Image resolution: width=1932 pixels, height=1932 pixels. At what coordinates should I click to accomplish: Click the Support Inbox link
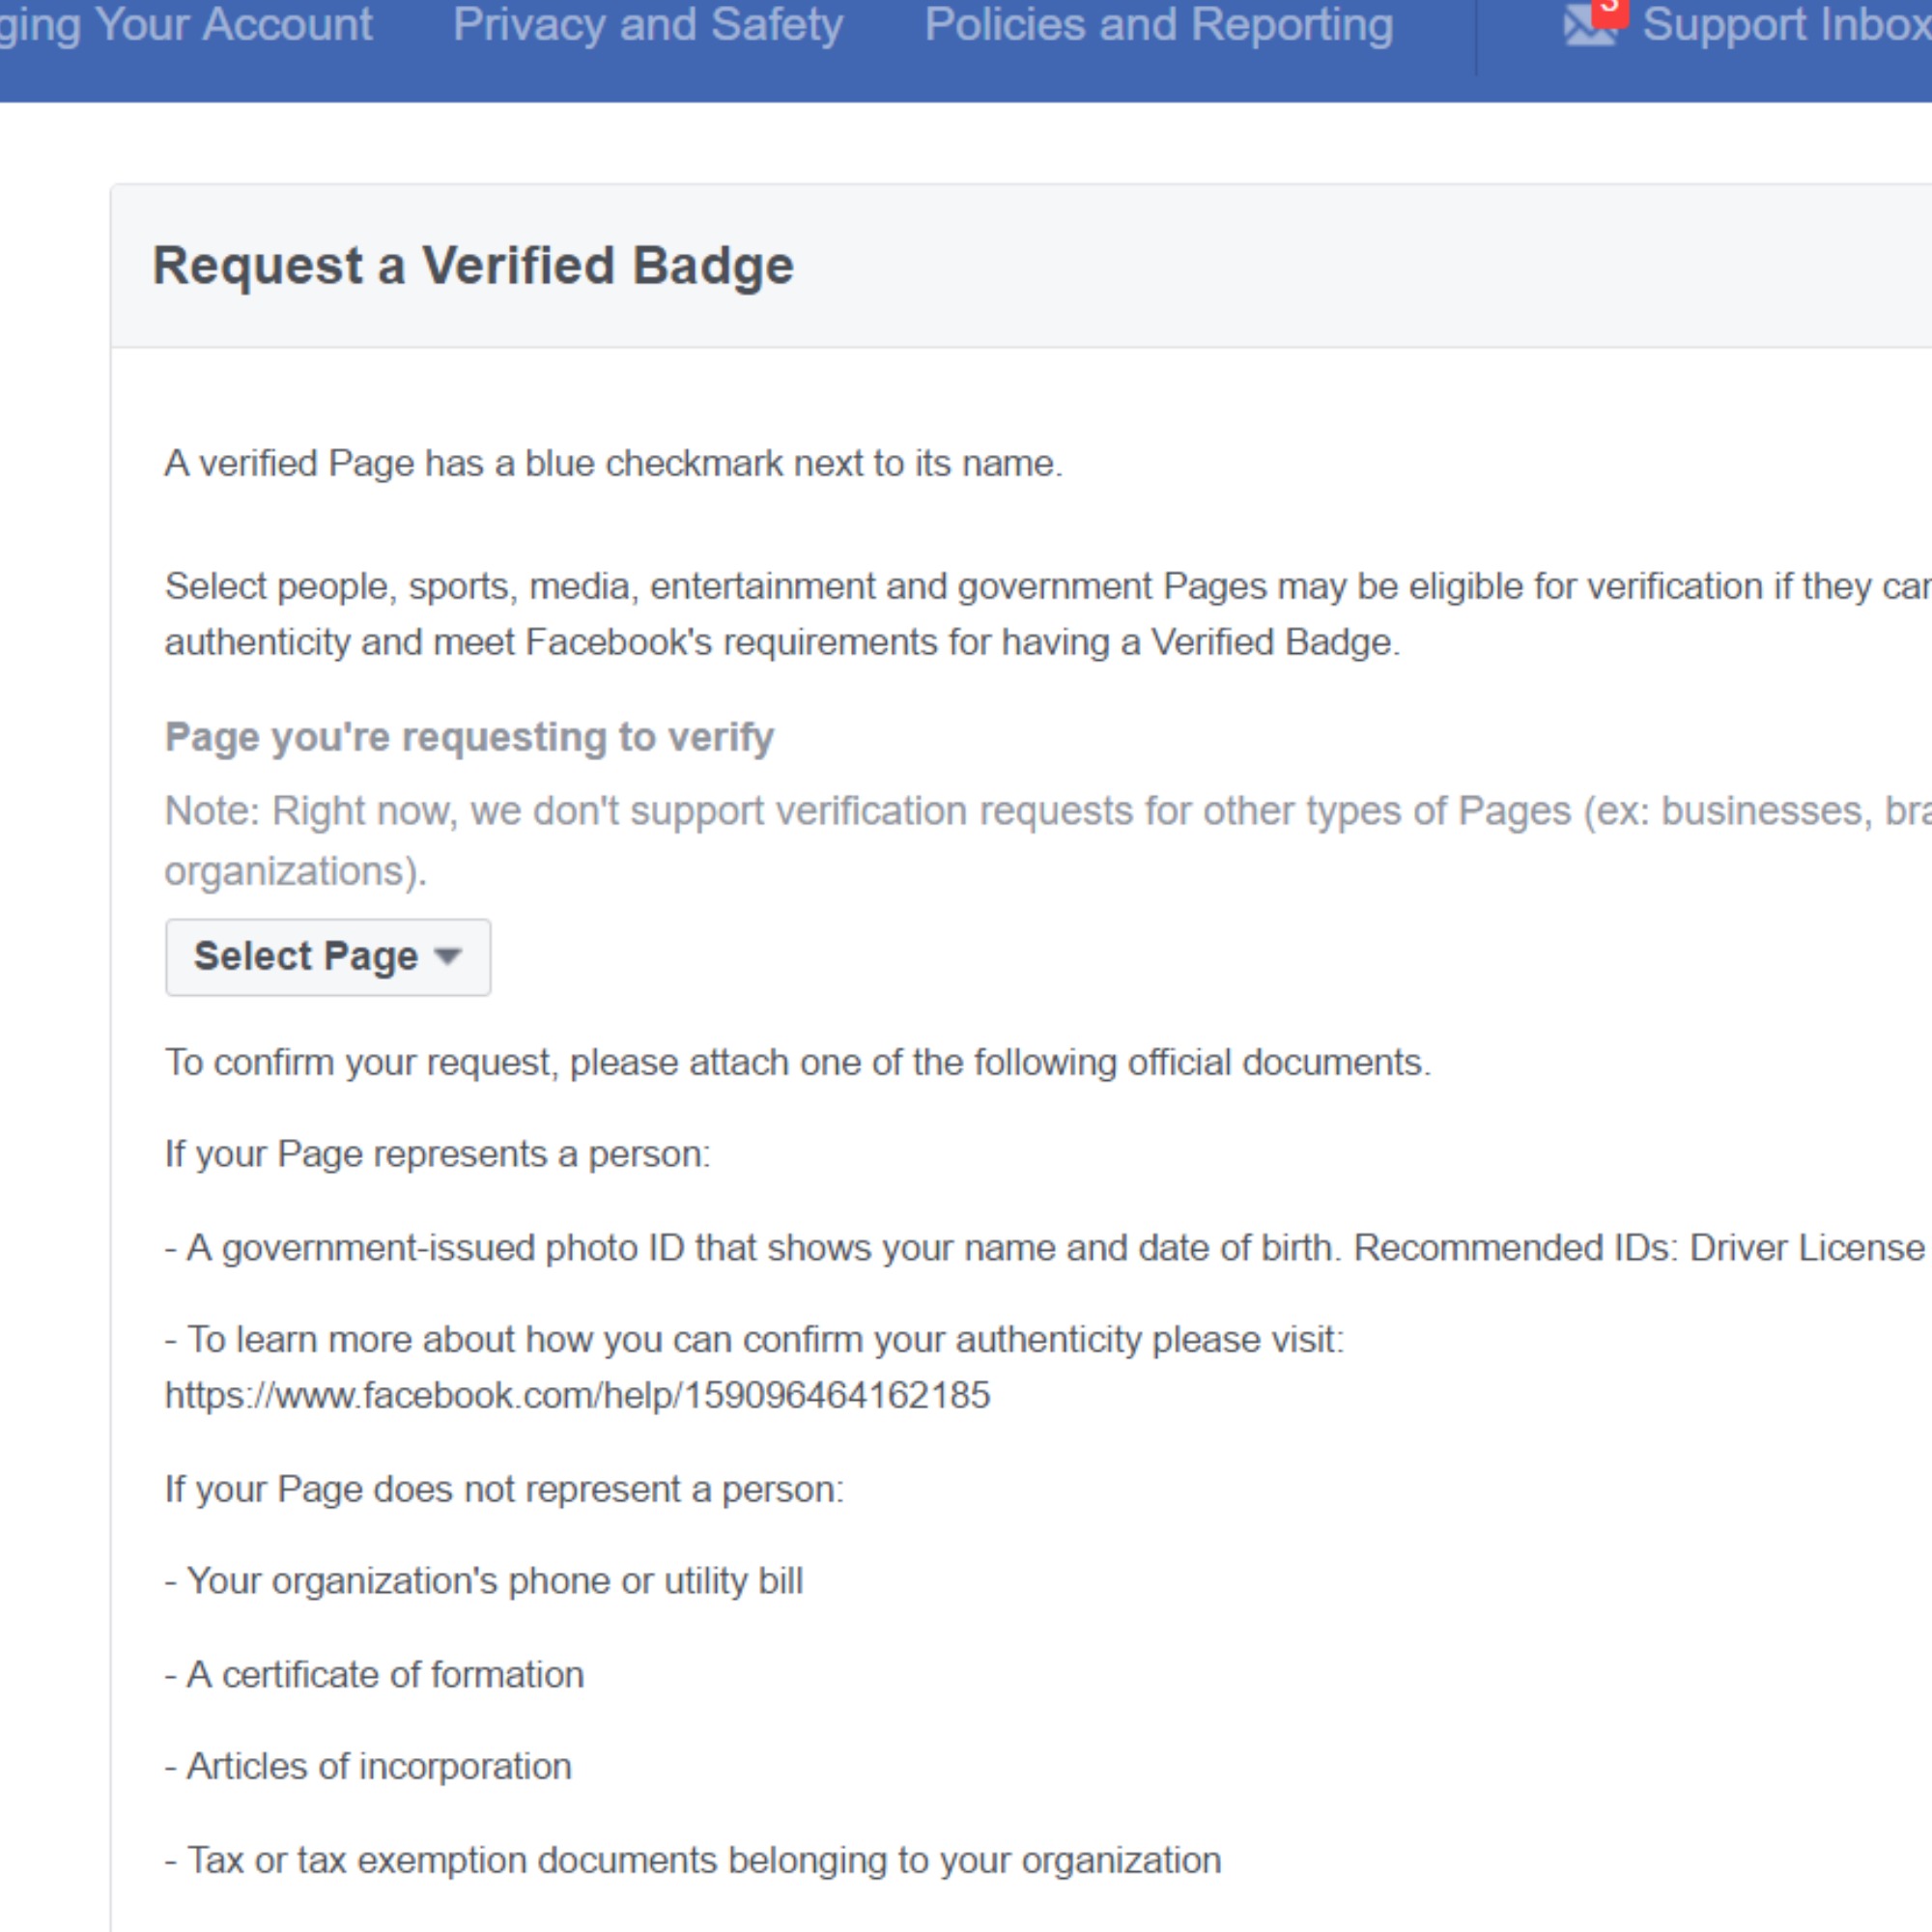point(1786,25)
